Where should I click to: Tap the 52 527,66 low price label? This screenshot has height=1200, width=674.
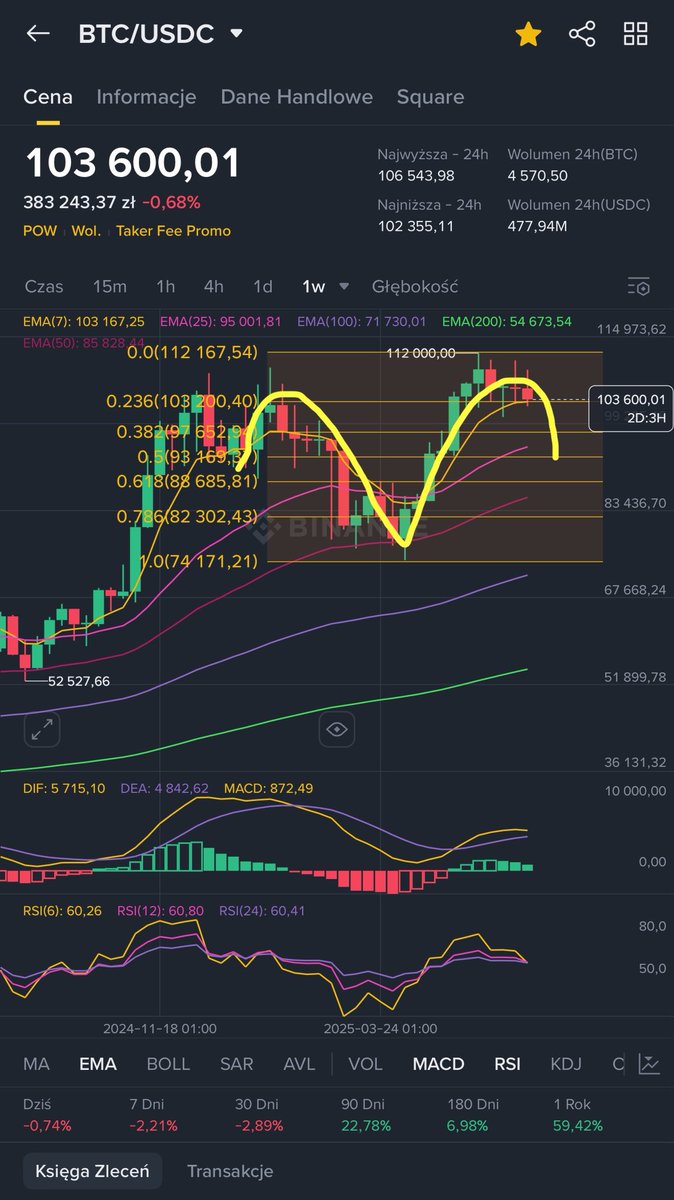point(79,681)
